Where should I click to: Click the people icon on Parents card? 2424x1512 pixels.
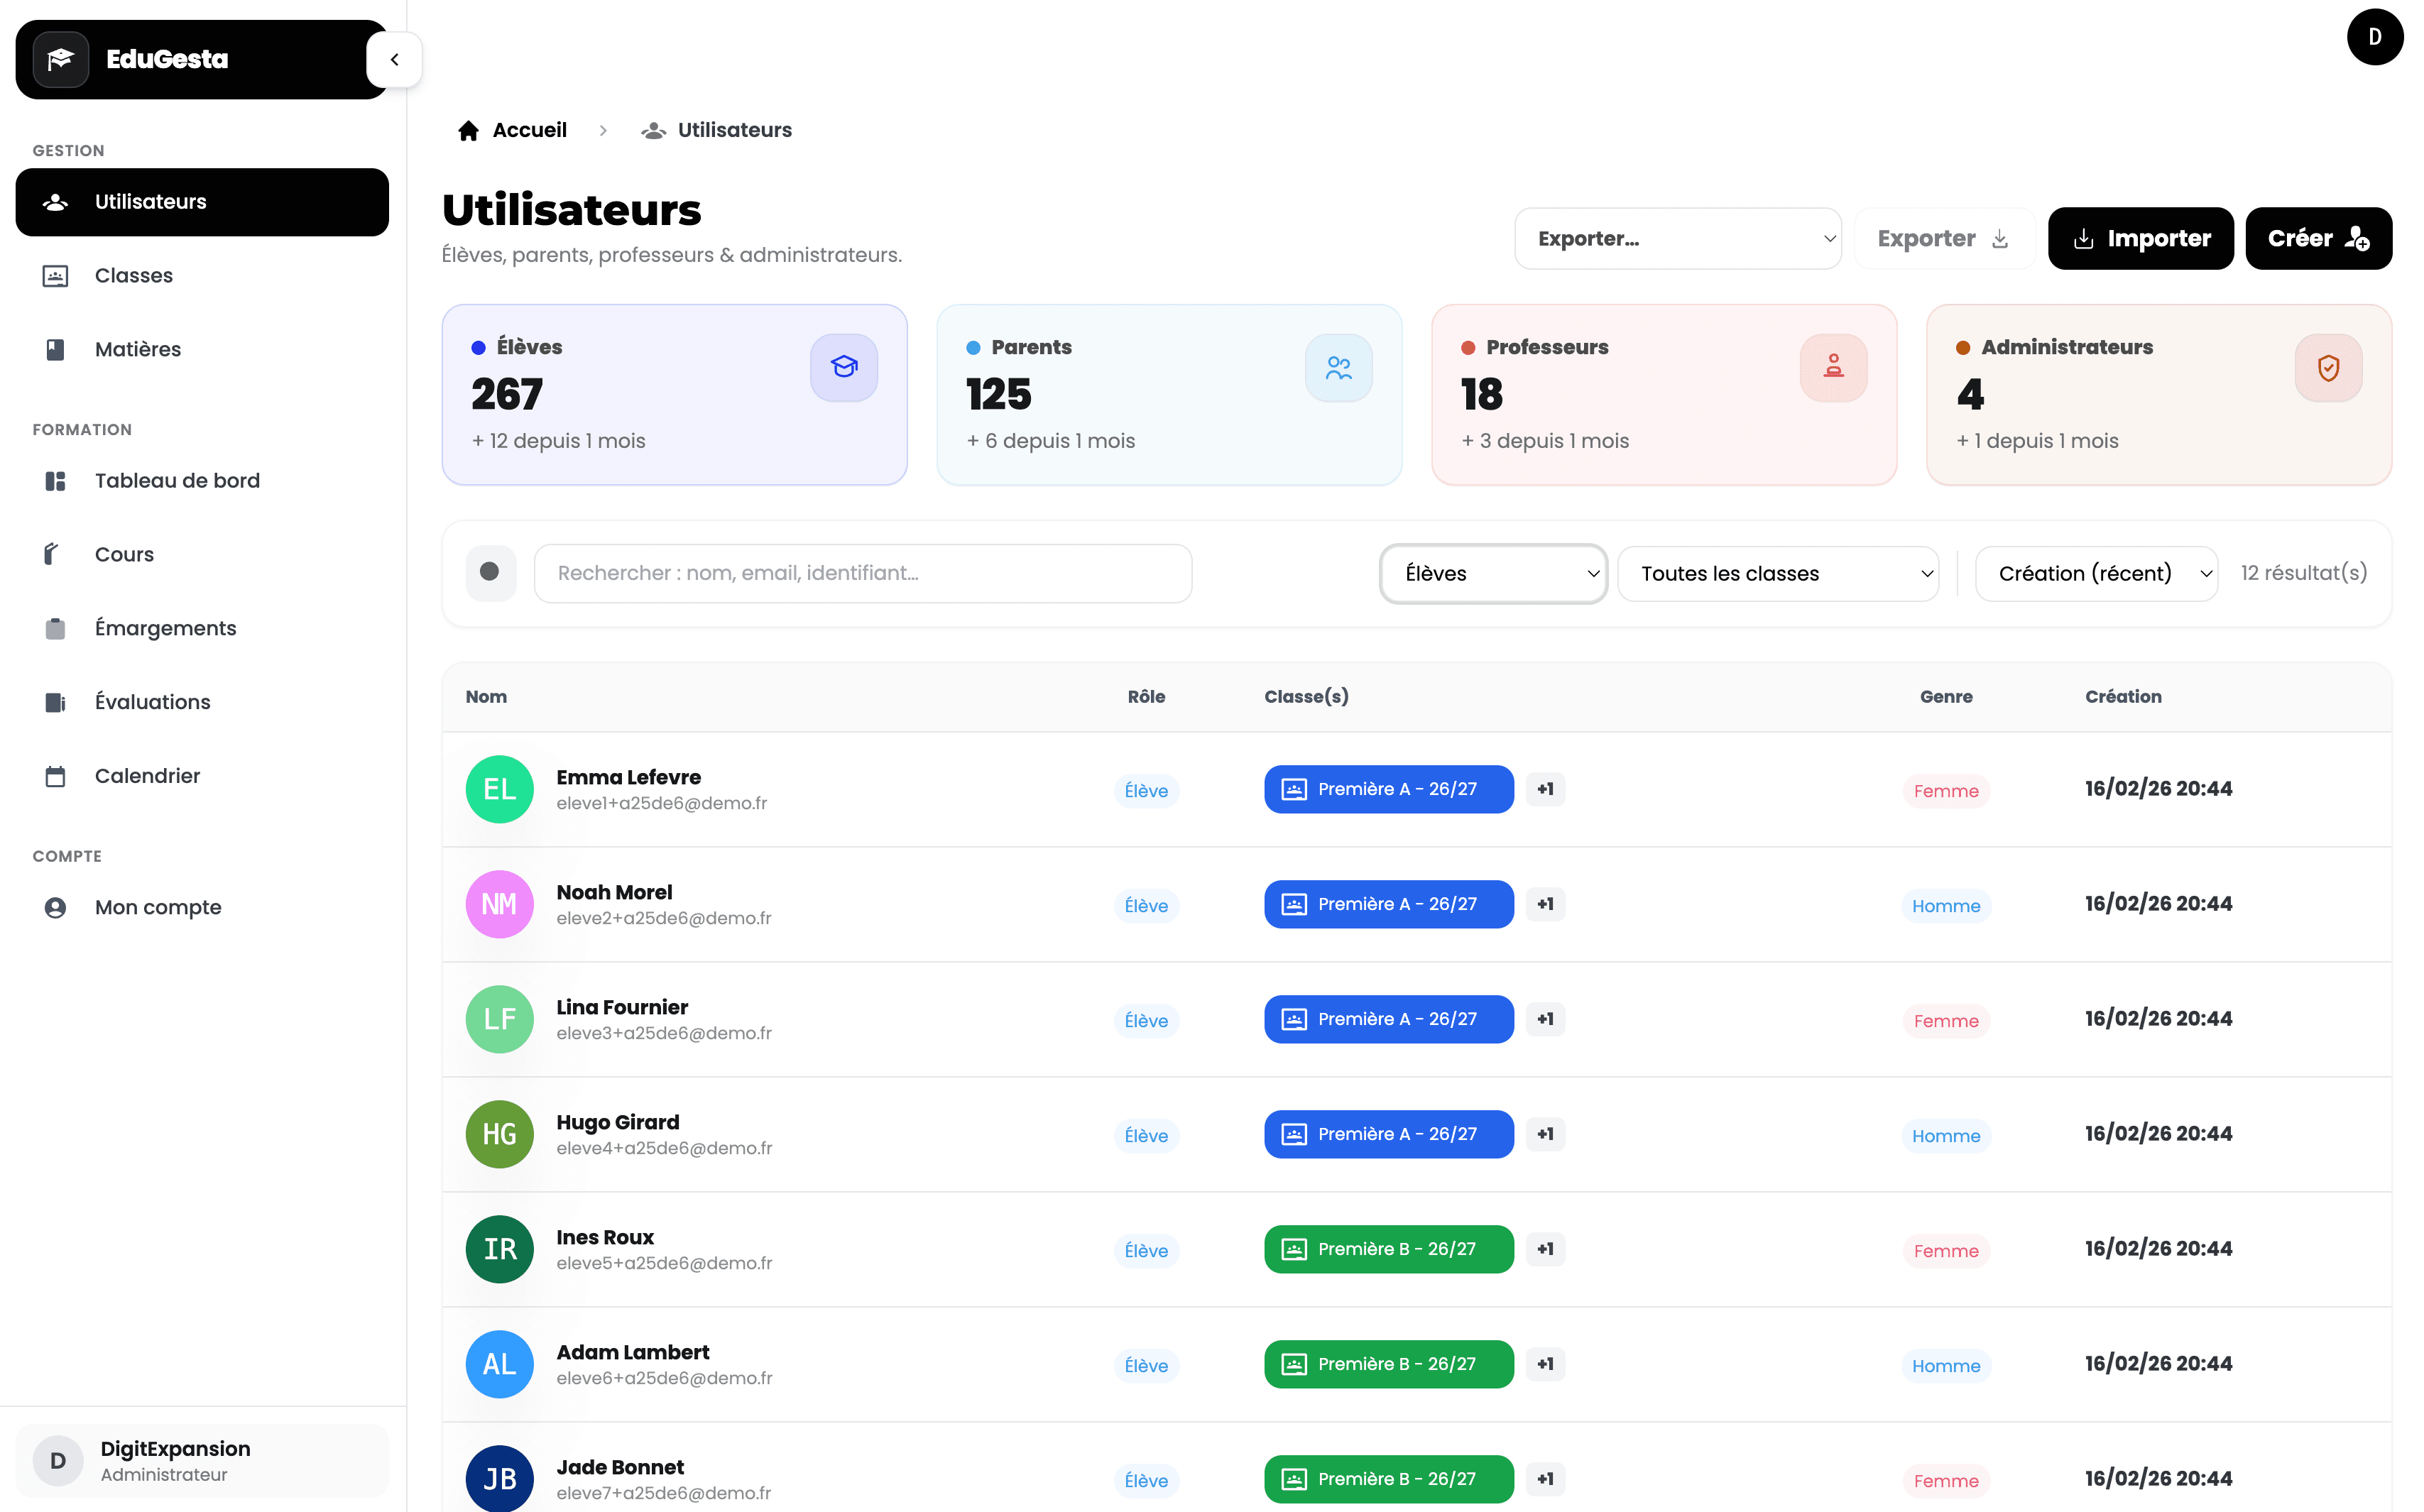[x=1338, y=367]
